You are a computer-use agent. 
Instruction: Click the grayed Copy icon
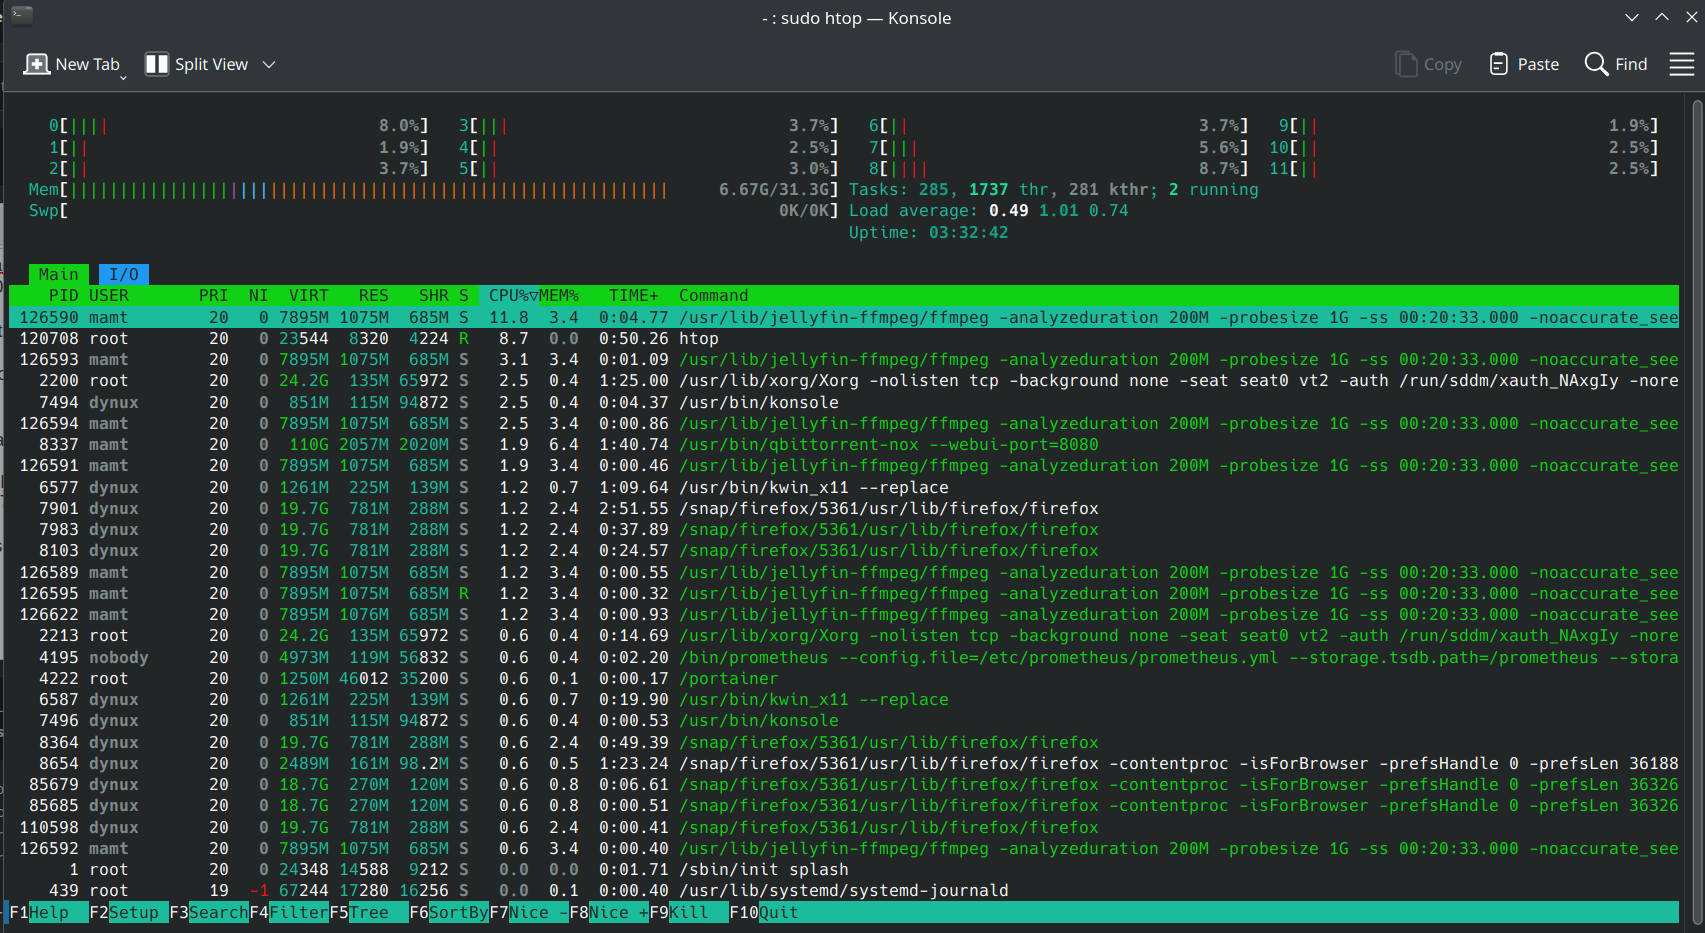click(x=1406, y=64)
